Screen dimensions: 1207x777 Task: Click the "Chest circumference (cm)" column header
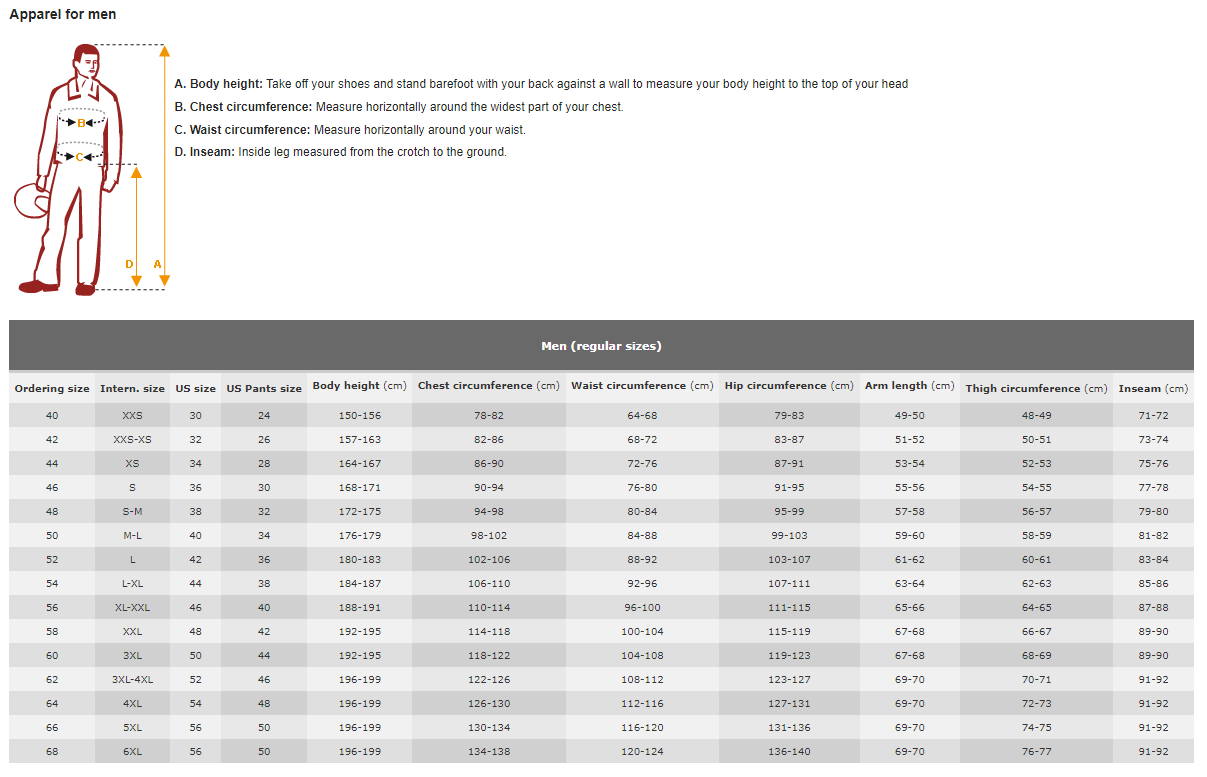pyautogui.click(x=489, y=386)
